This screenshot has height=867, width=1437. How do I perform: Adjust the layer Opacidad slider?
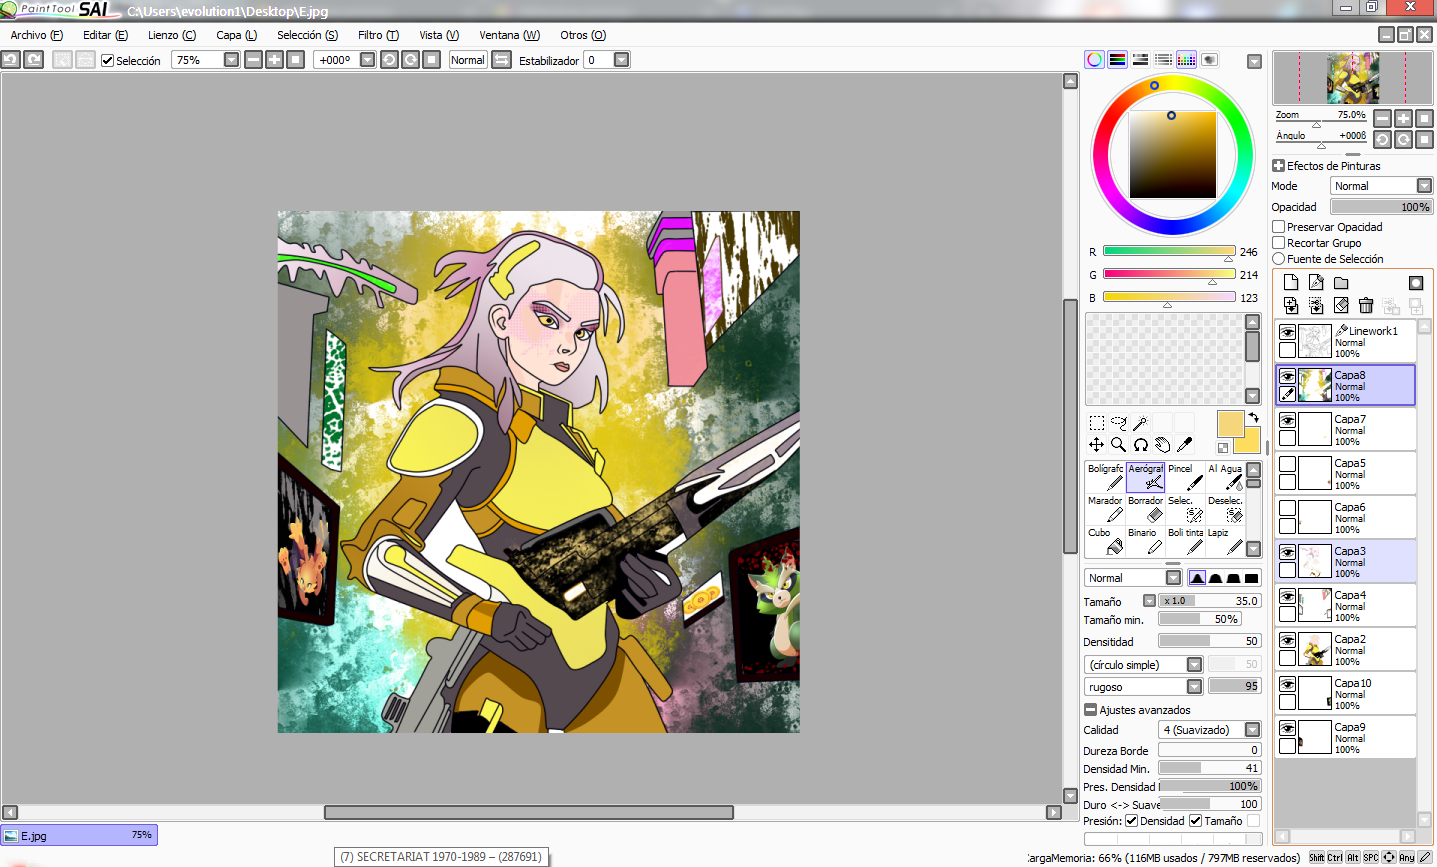[x=1382, y=207]
